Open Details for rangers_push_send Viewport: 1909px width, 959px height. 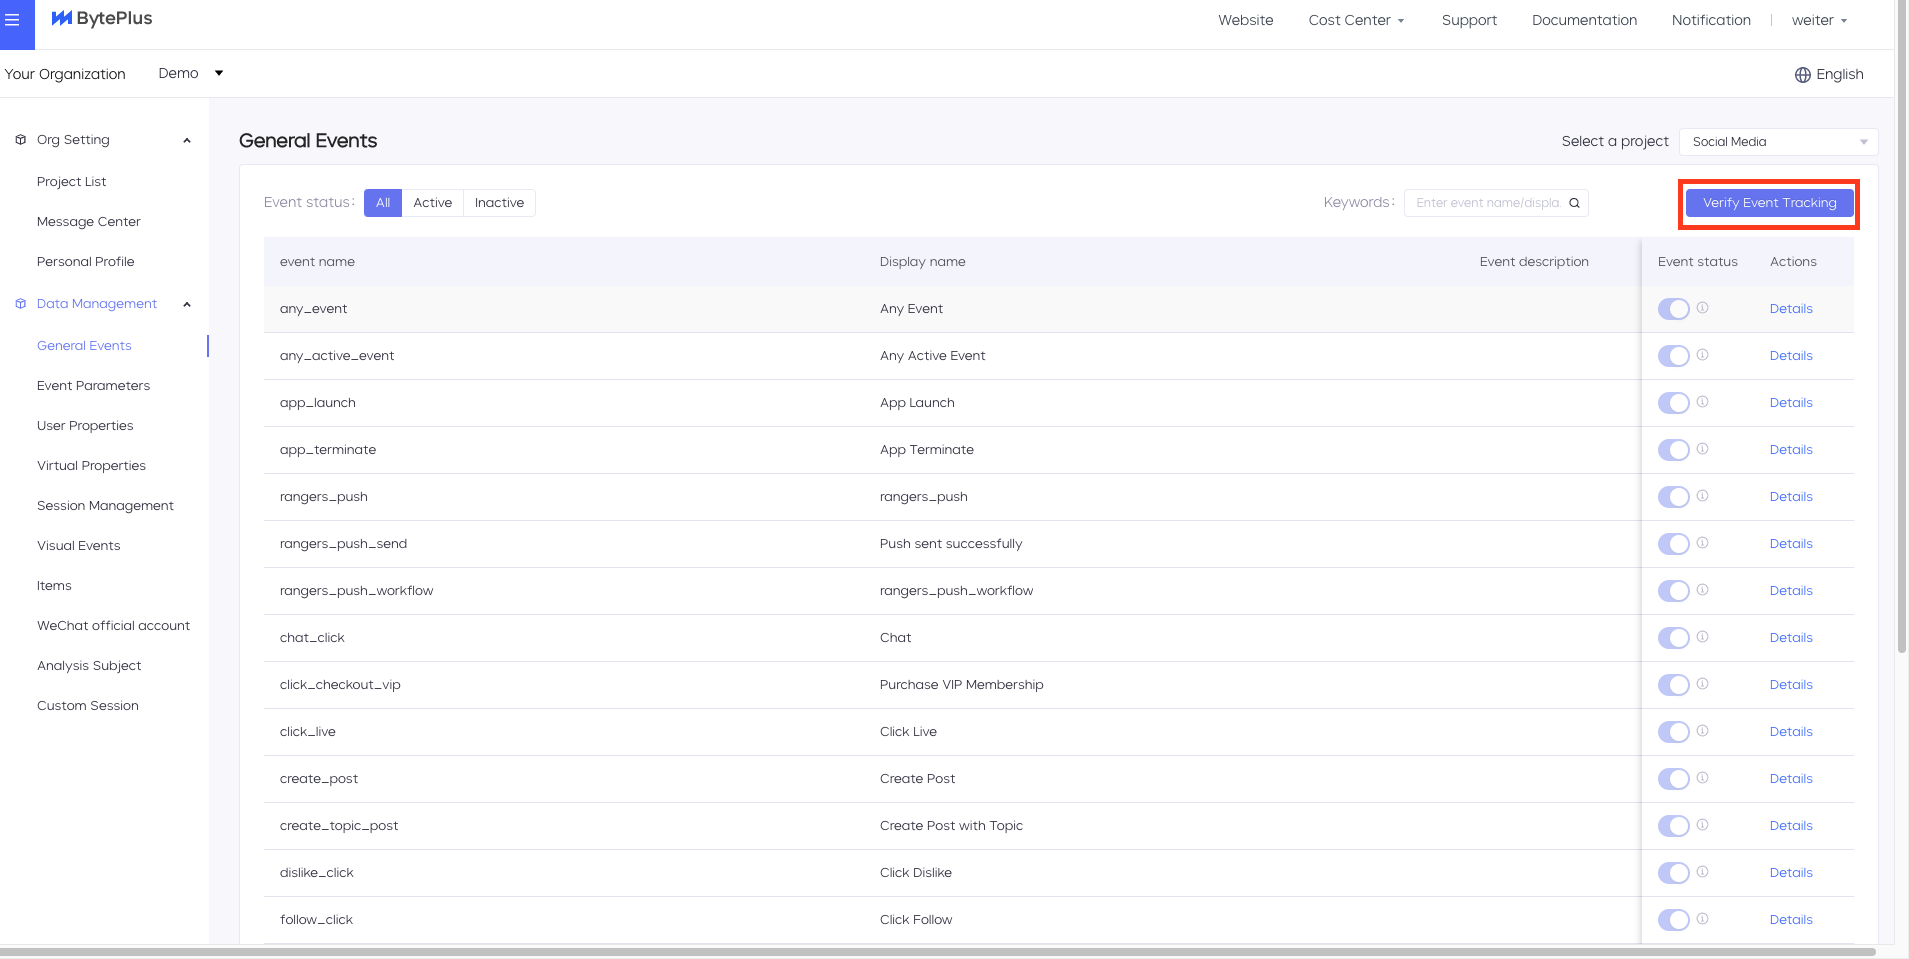pyautogui.click(x=1791, y=544)
